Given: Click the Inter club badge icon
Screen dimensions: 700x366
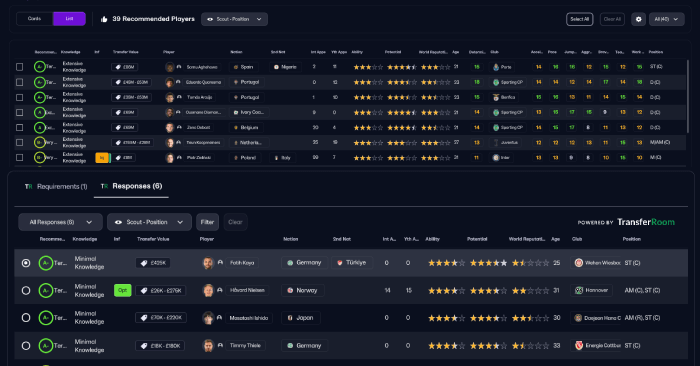Looking at the screenshot, I should (496, 158).
